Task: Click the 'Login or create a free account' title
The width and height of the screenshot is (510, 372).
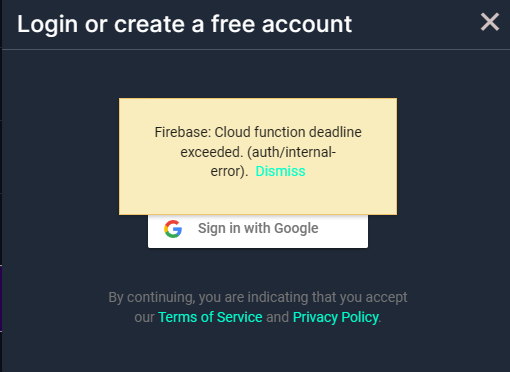Action: 184,24
